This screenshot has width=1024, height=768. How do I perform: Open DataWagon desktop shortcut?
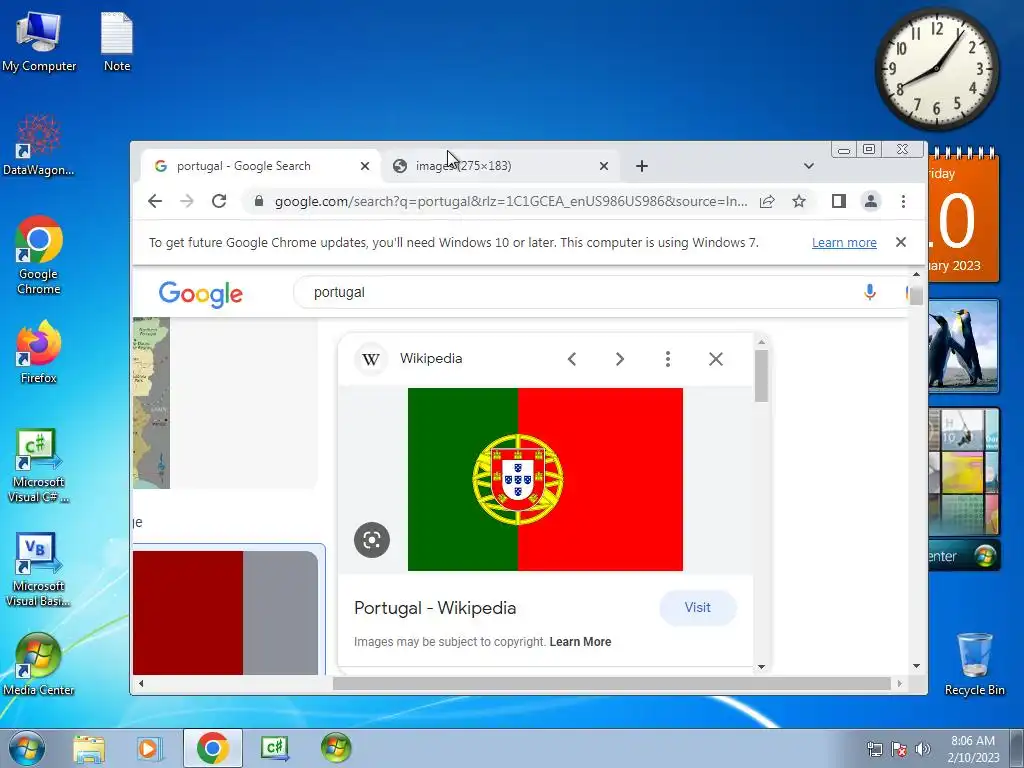coord(39,145)
